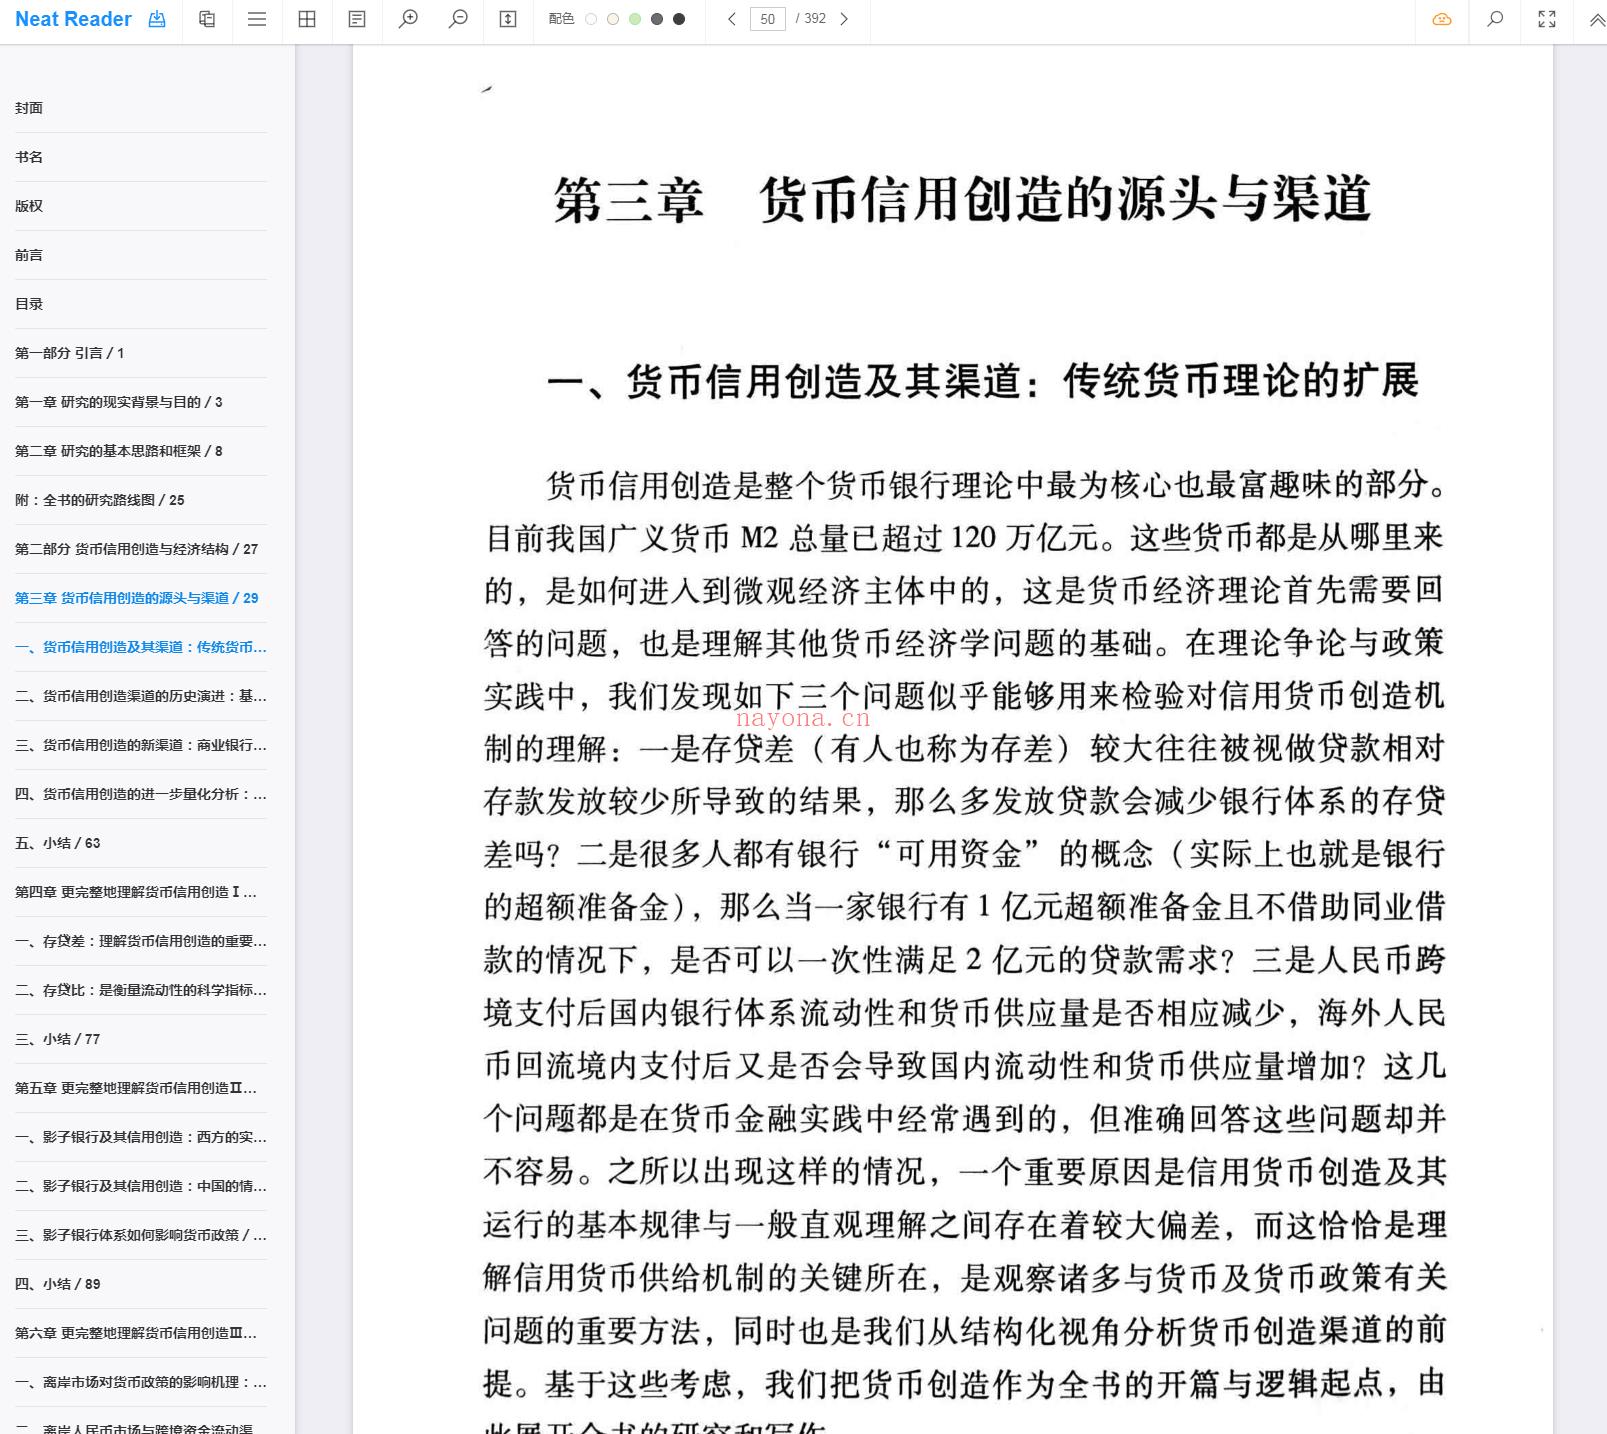Jump to 三、影子银行体系如何影响货币政策 entry
This screenshot has width=1607, height=1434.
[141, 1235]
